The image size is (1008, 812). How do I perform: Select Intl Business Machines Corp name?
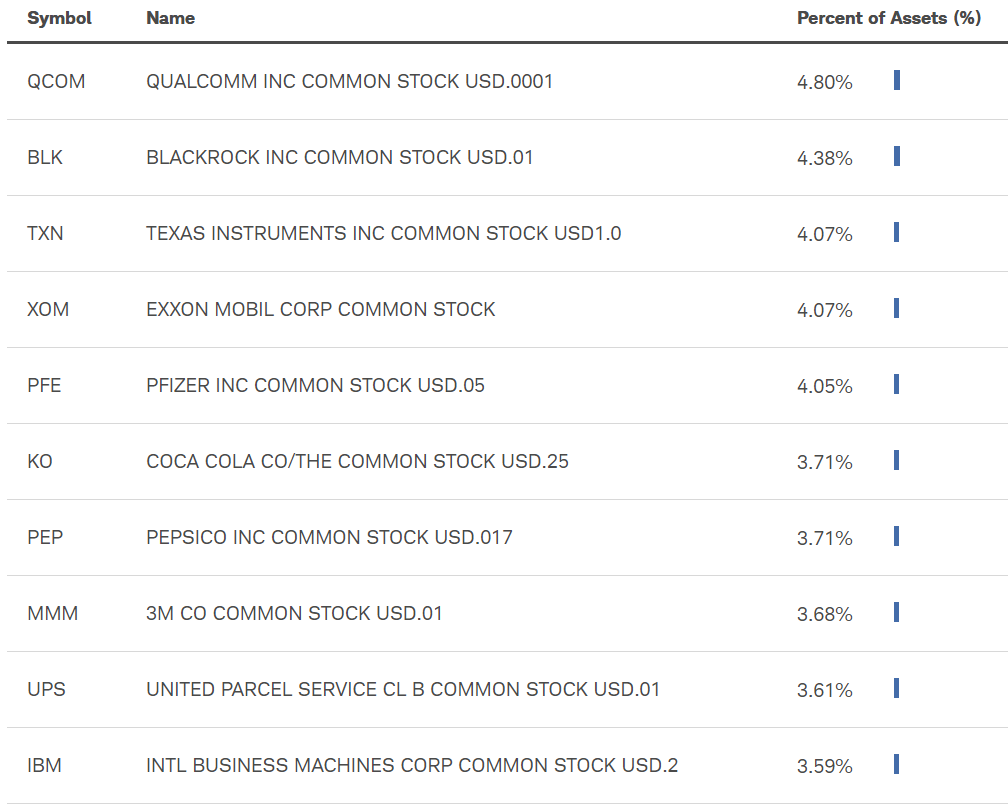[412, 765]
